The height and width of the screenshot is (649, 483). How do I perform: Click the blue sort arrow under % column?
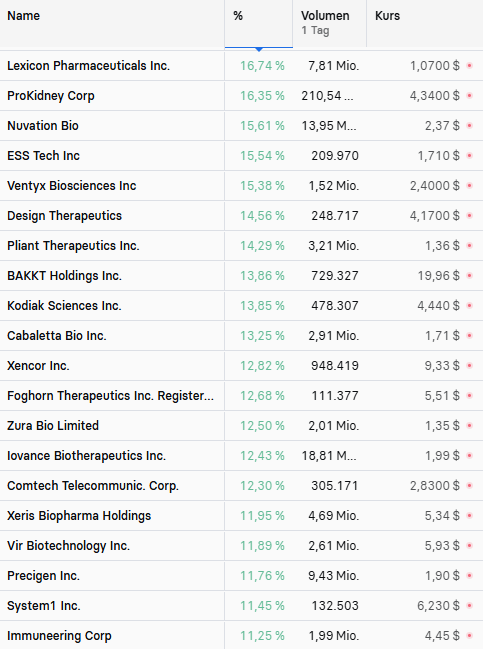click(259, 49)
